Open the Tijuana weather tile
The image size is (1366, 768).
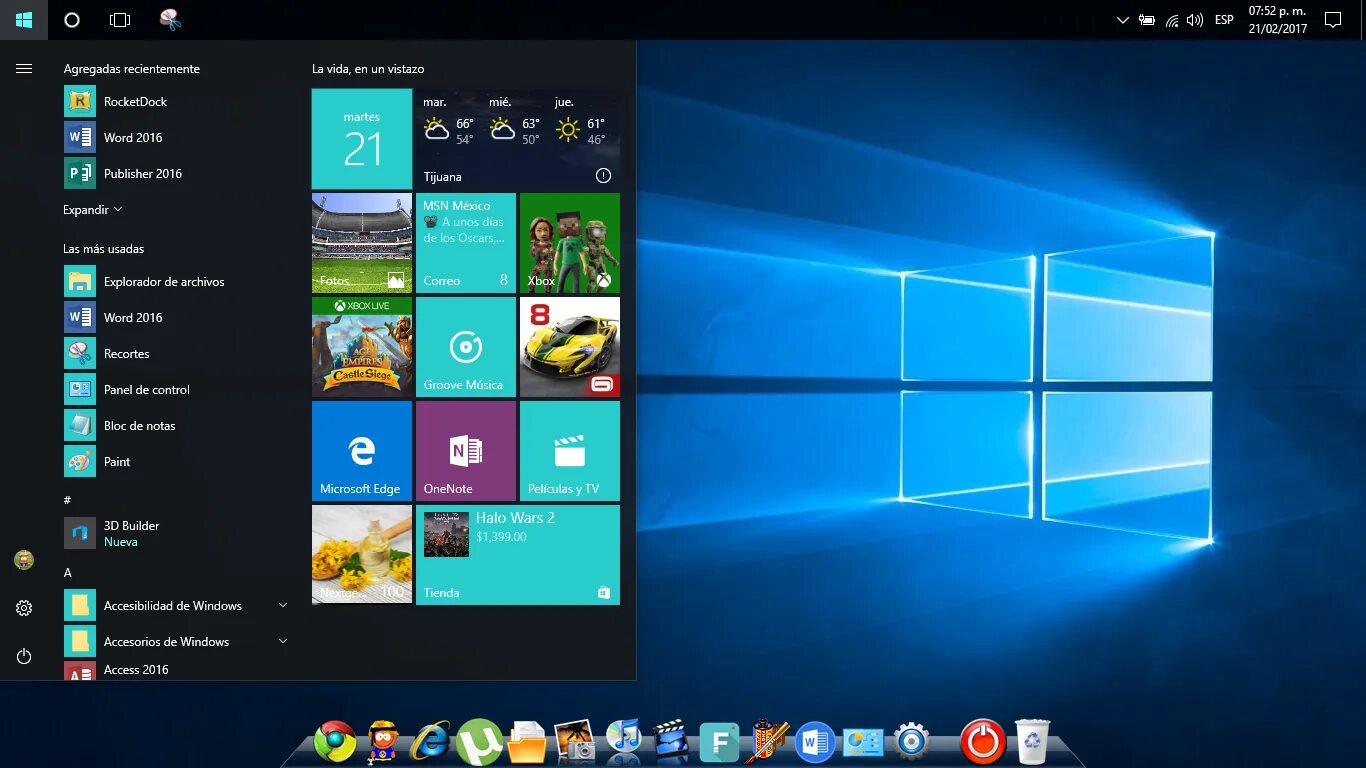[x=518, y=139]
